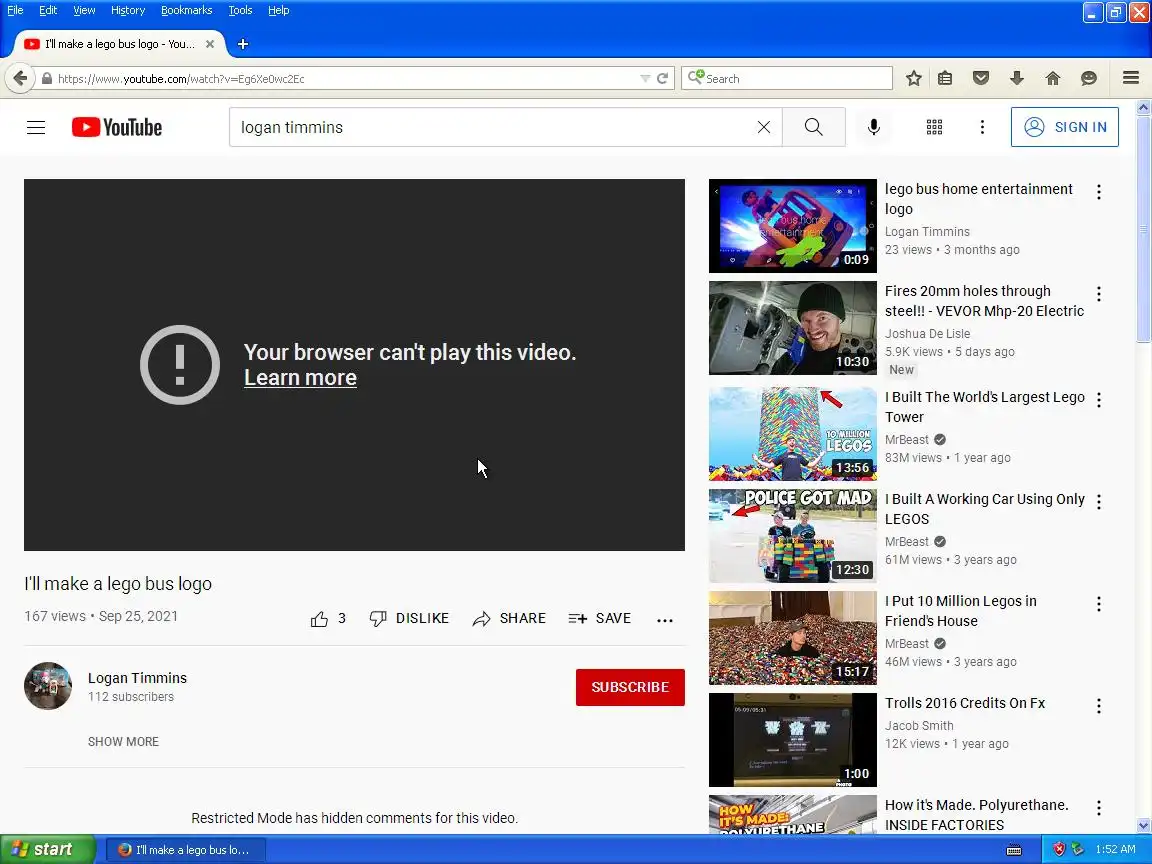Open the File menu
This screenshot has height=864, width=1152.
(x=15, y=10)
